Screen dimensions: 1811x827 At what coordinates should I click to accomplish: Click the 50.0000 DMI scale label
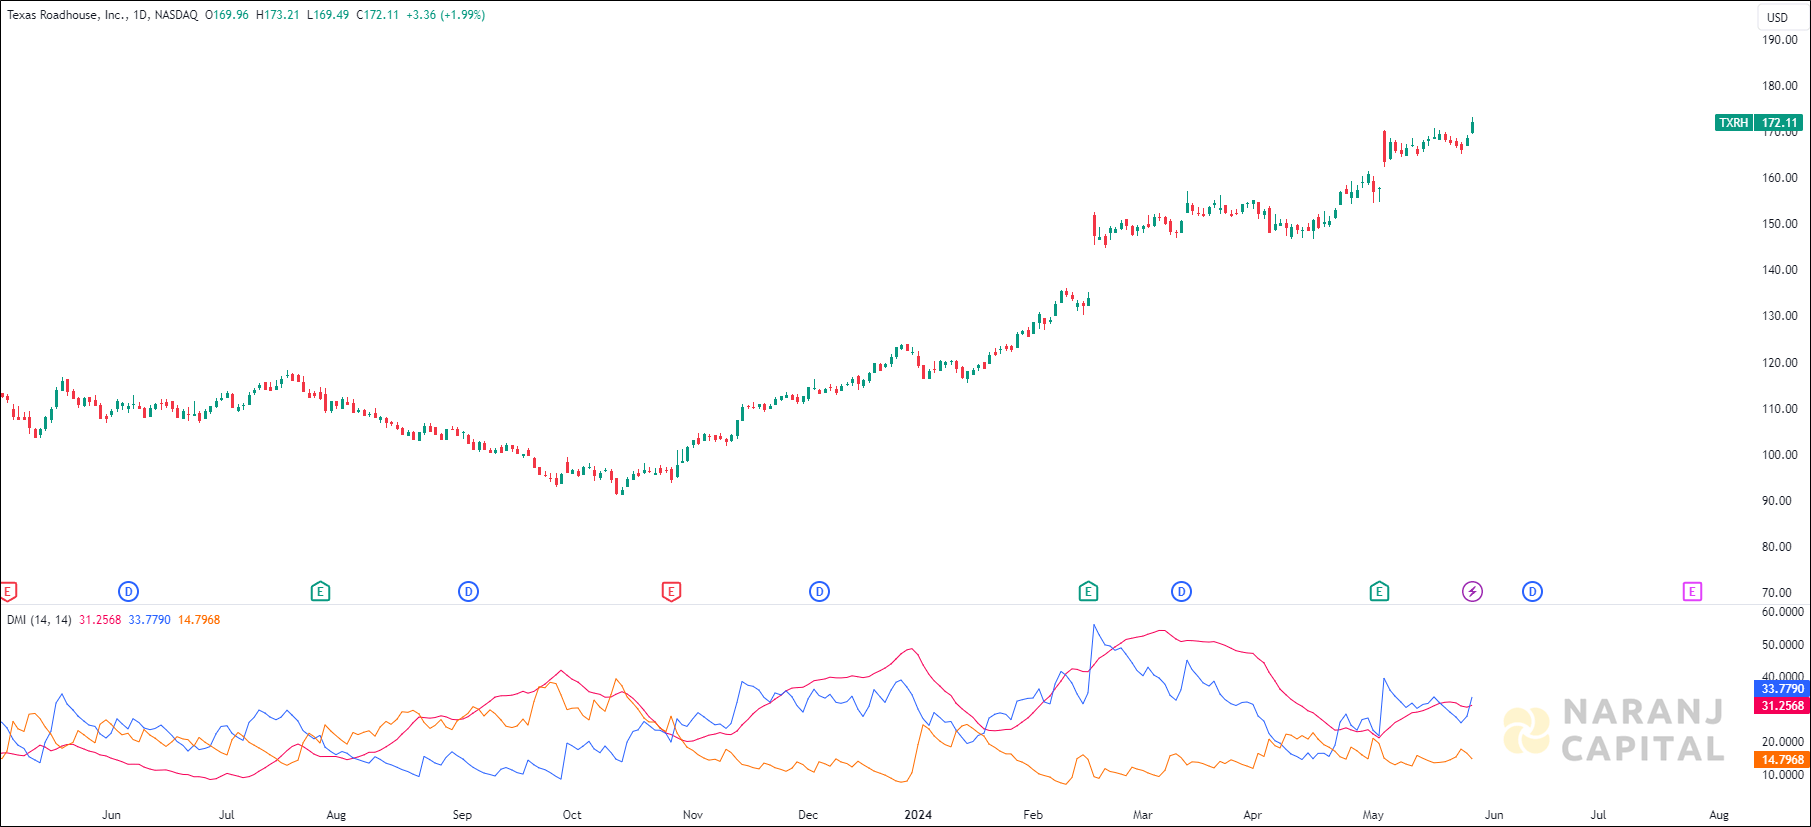click(x=1783, y=645)
